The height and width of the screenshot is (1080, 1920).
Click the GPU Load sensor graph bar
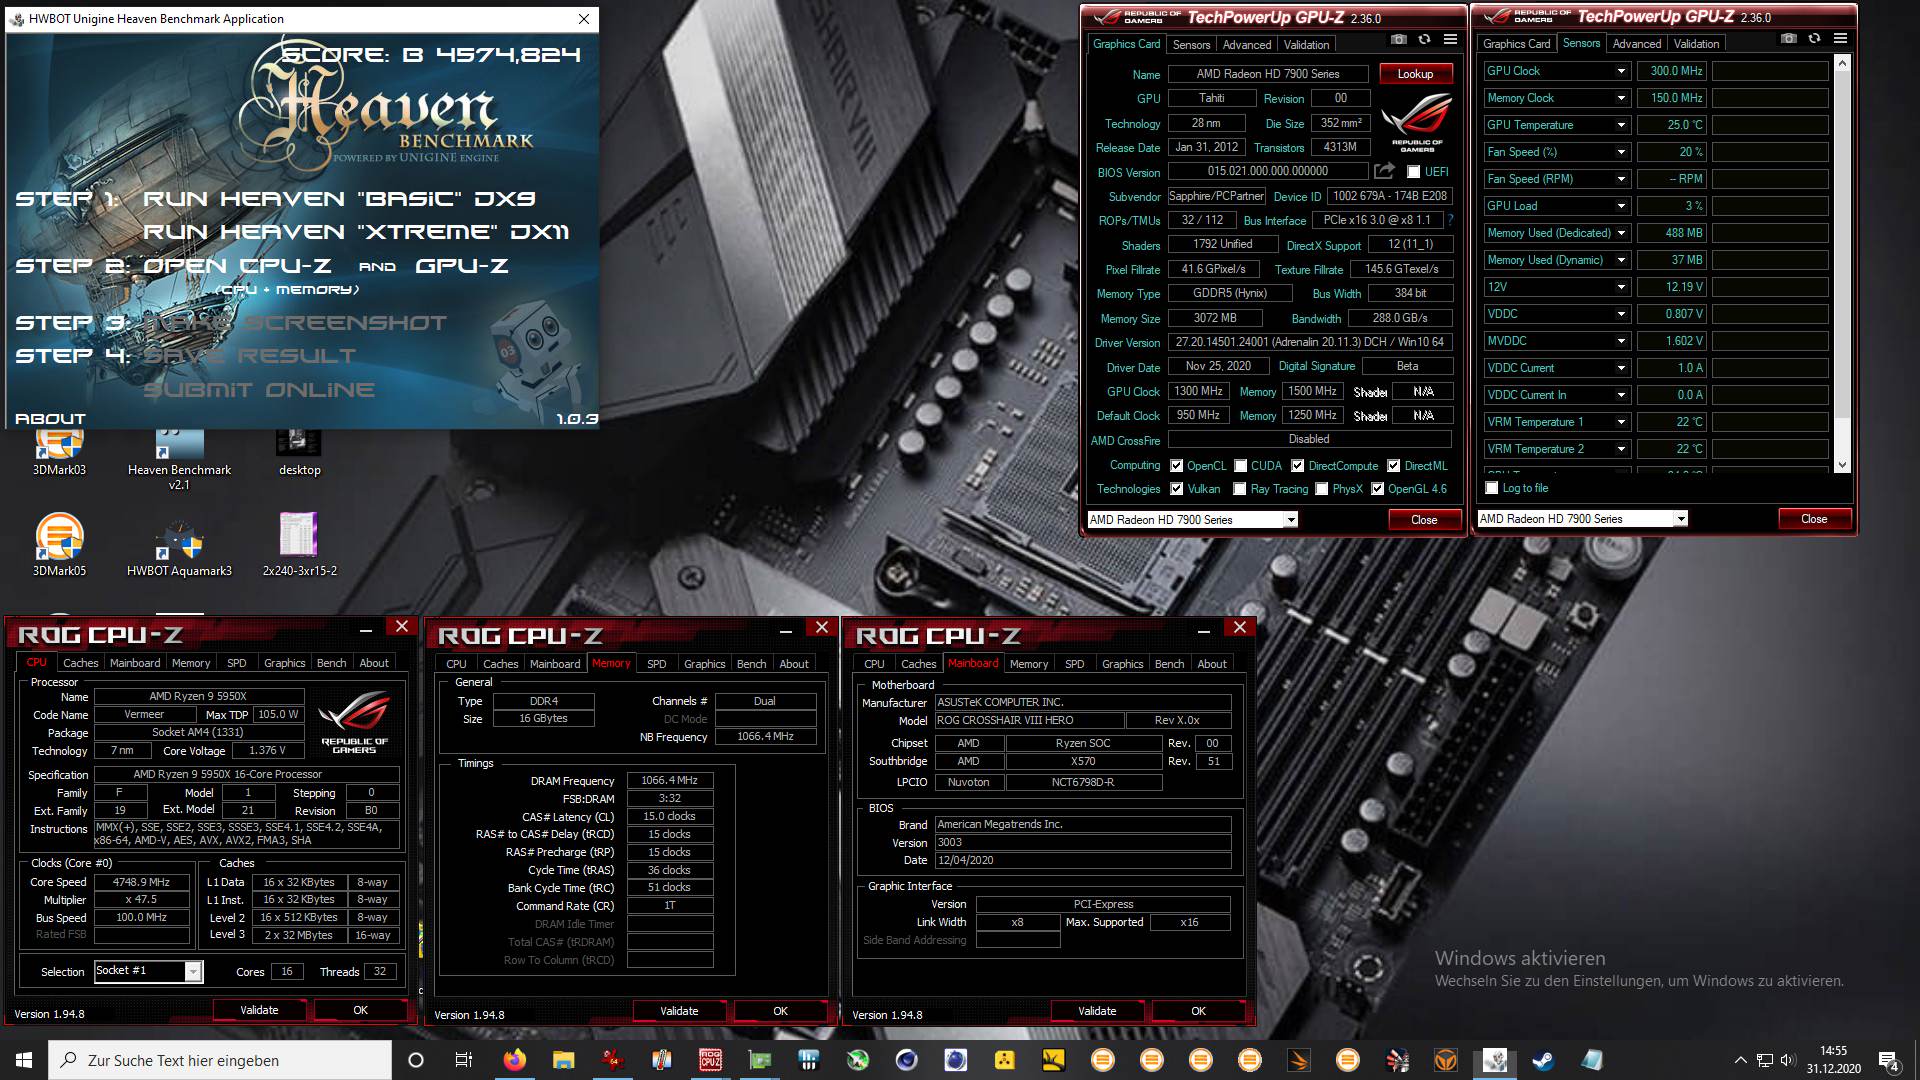click(x=1770, y=206)
